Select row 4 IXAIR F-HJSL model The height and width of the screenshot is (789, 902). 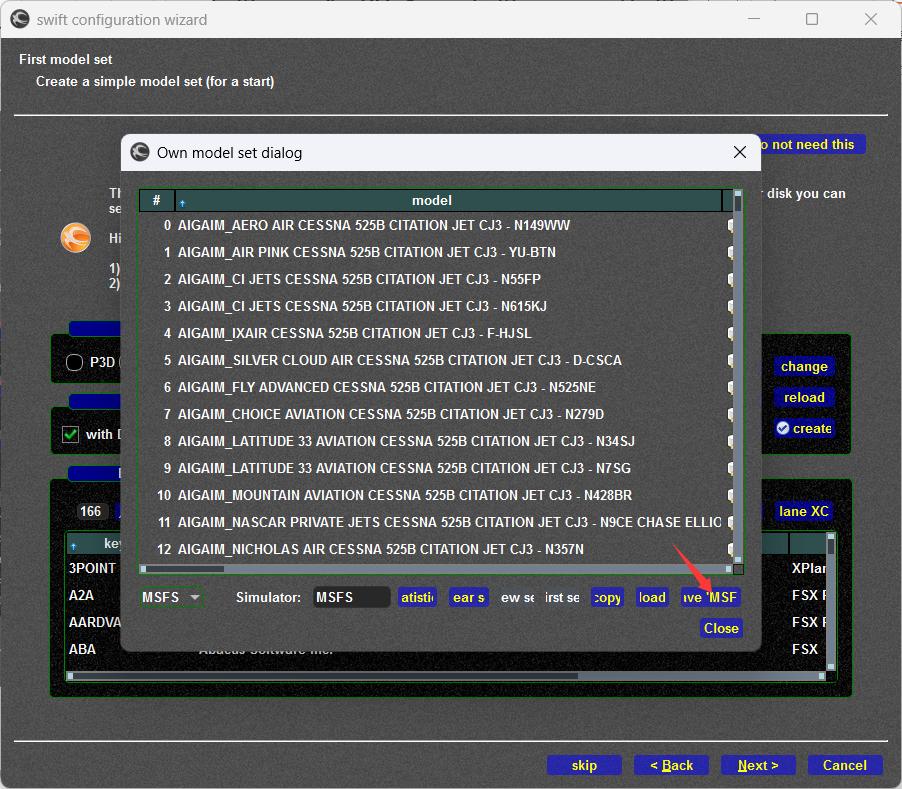pos(435,333)
